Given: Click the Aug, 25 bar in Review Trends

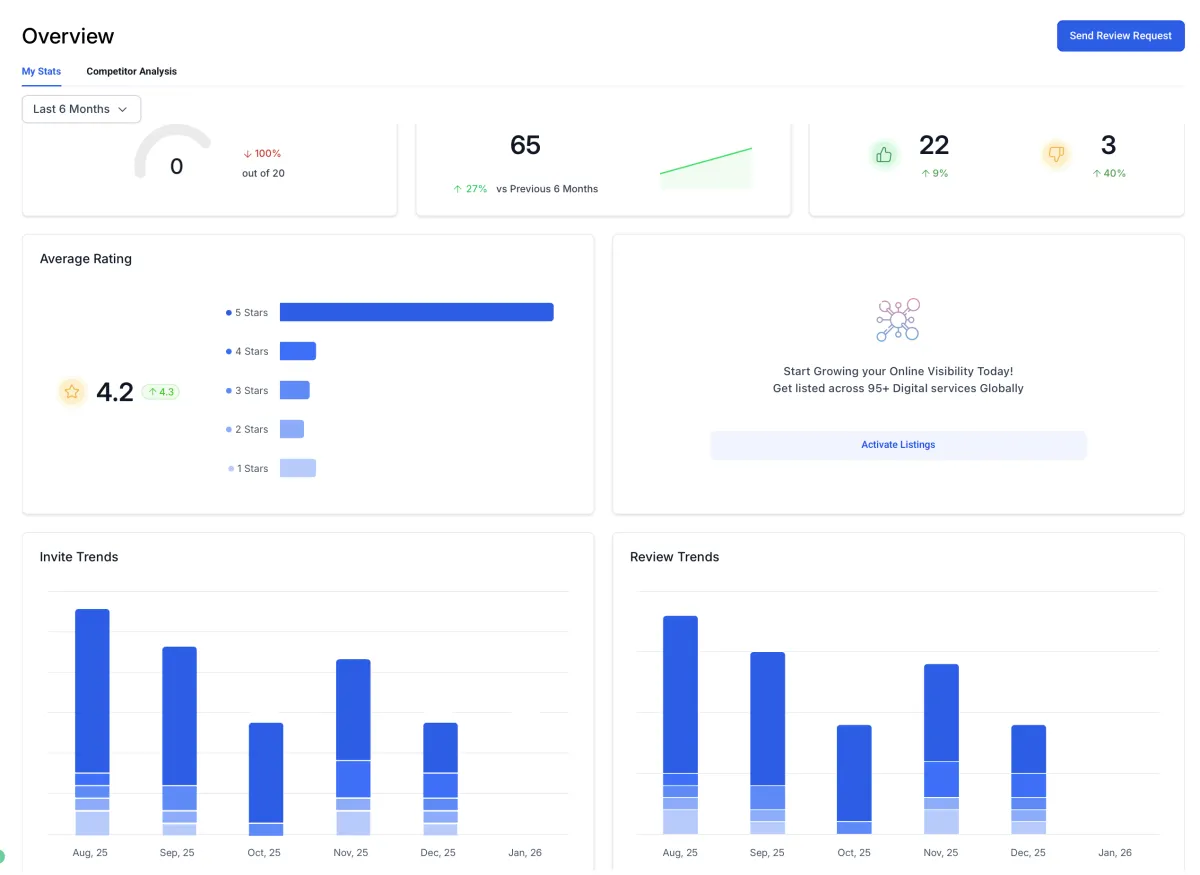Looking at the screenshot, I should pyautogui.click(x=680, y=725).
